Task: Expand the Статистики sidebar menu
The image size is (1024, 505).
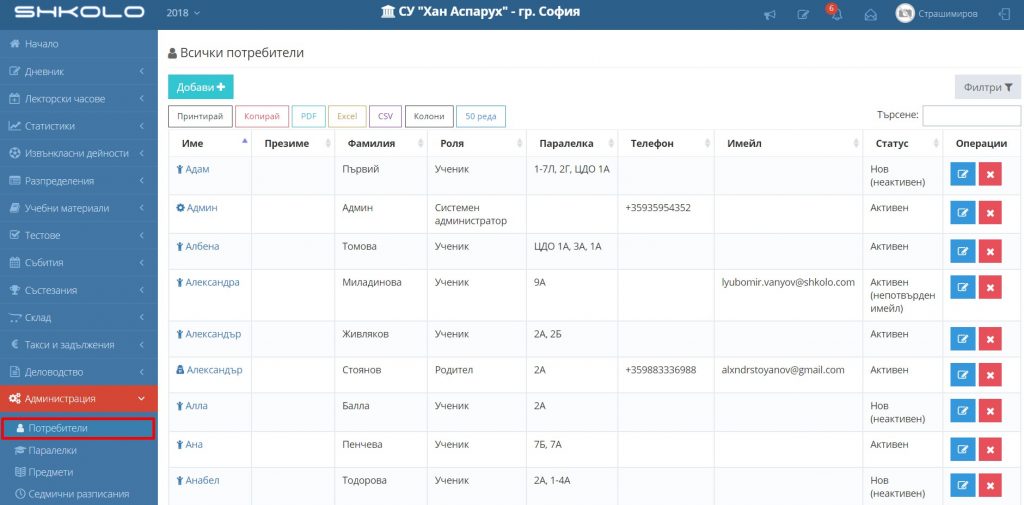Action: (78, 126)
